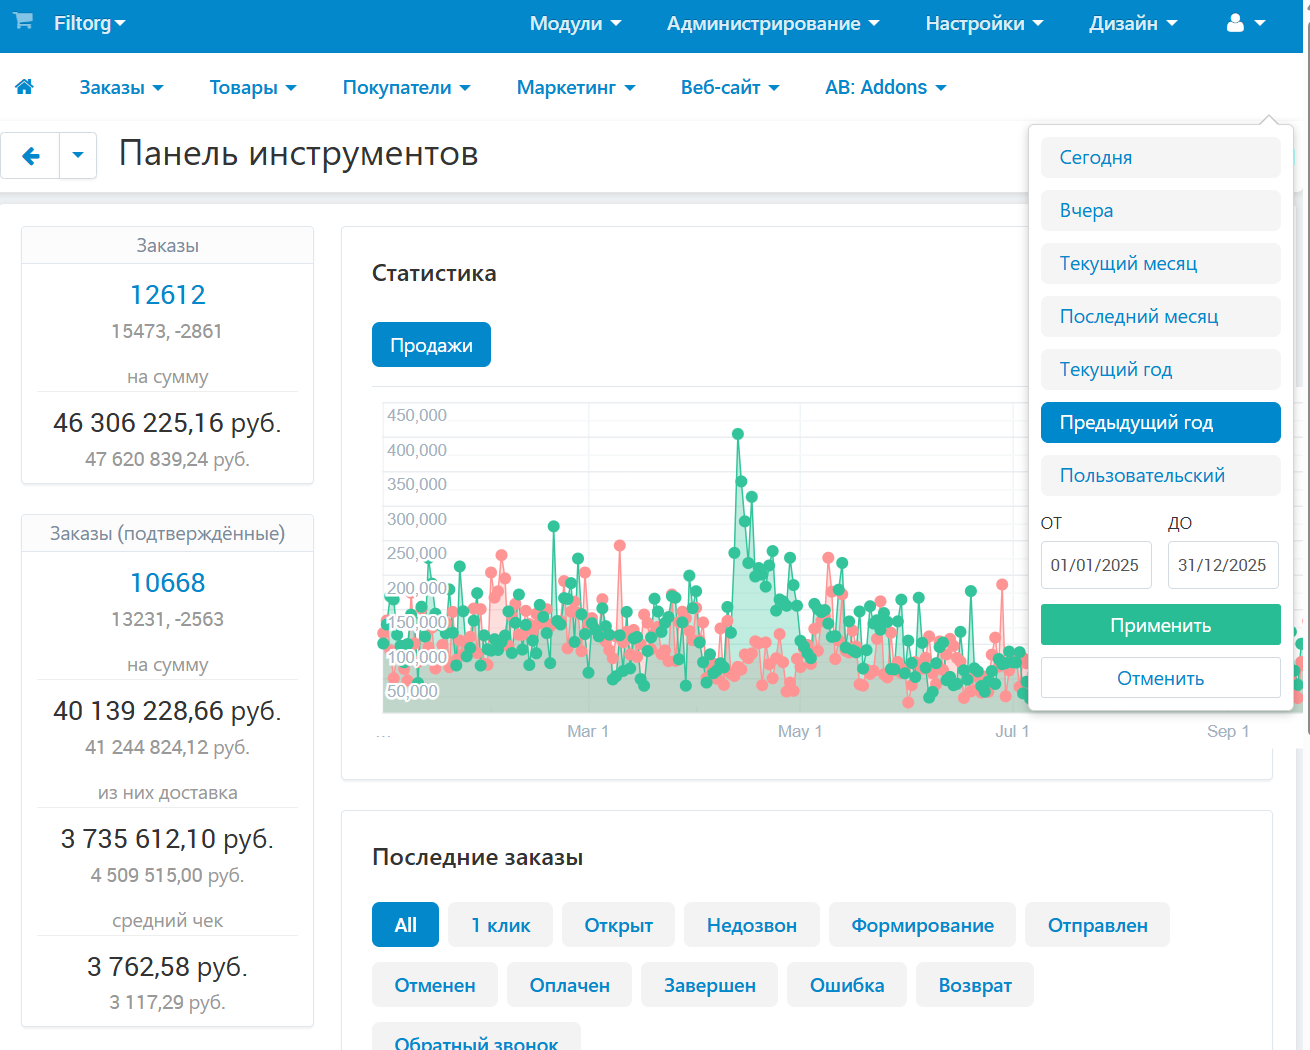Open the AB: Addons menu
The height and width of the screenshot is (1050, 1310).
(885, 88)
